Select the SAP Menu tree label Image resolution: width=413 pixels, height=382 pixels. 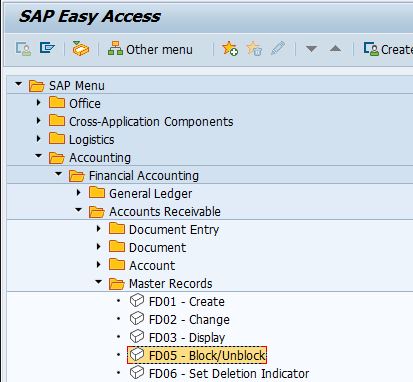pos(77,86)
